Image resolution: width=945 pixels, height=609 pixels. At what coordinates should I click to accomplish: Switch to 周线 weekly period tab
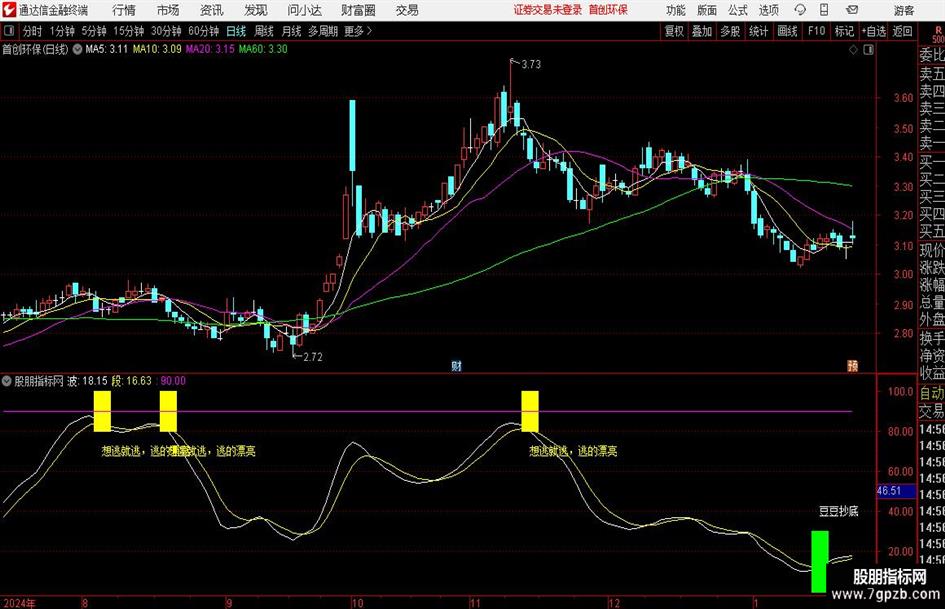click(x=264, y=31)
